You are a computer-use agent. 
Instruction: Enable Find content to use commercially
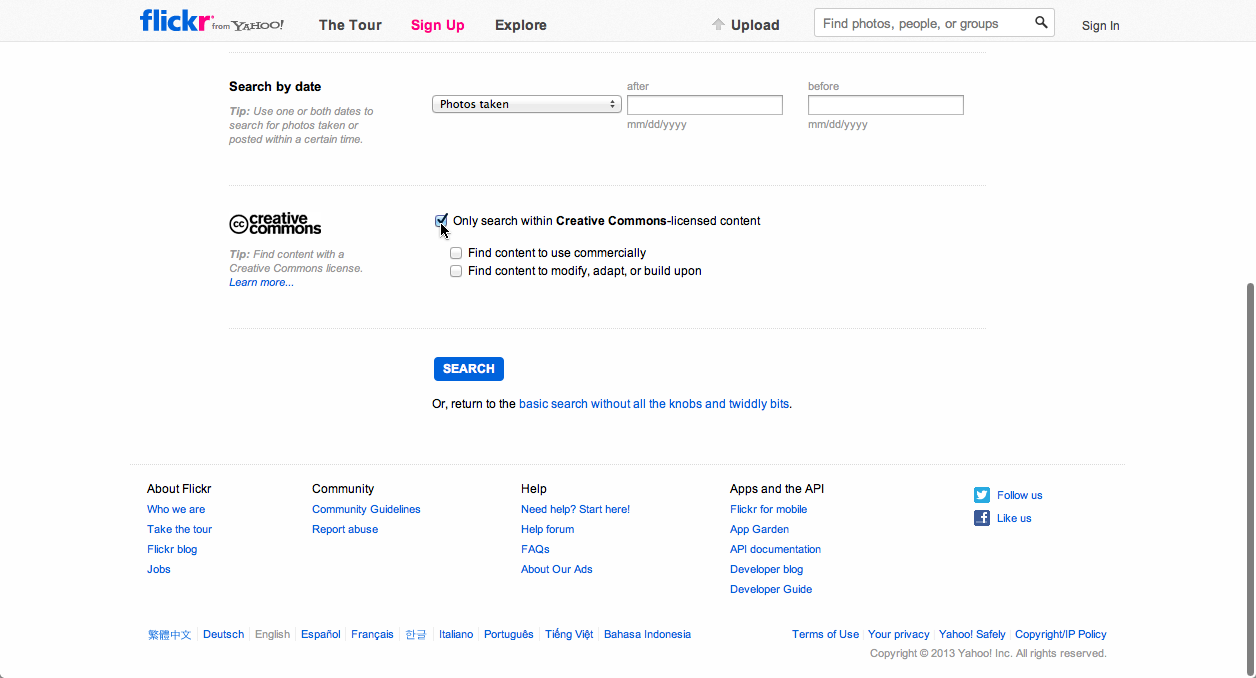456,254
